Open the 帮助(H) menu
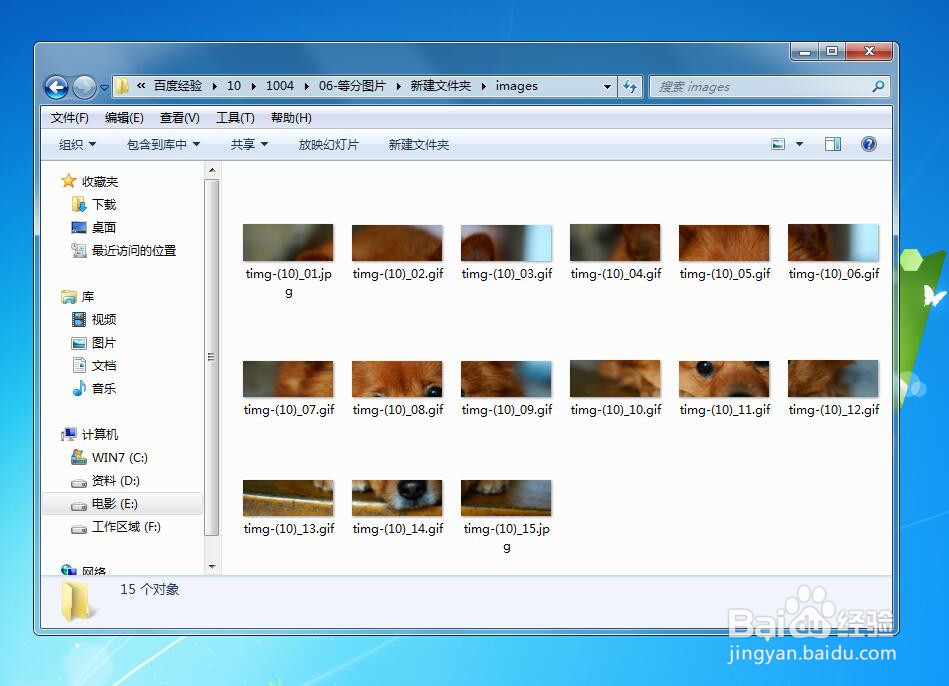The image size is (949, 686). point(291,117)
